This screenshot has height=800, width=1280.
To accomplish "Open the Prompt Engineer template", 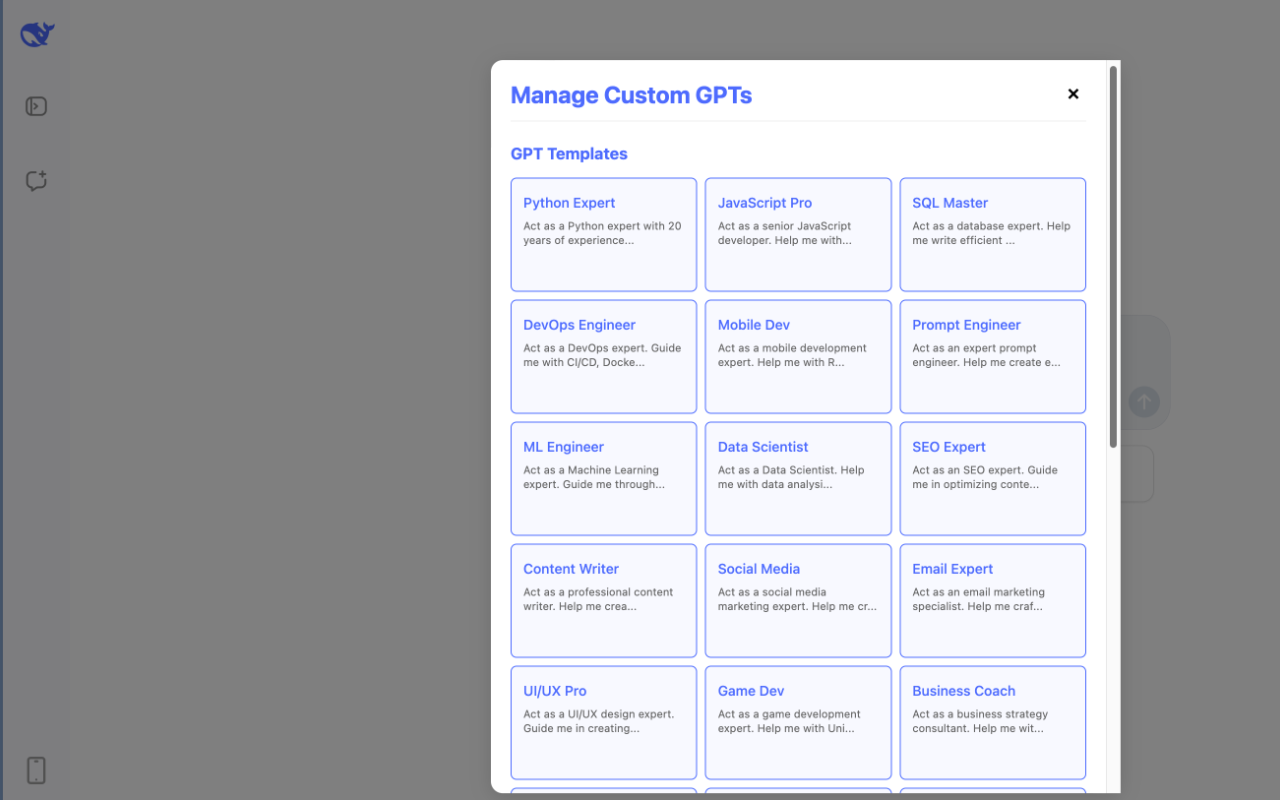I will click(x=992, y=356).
